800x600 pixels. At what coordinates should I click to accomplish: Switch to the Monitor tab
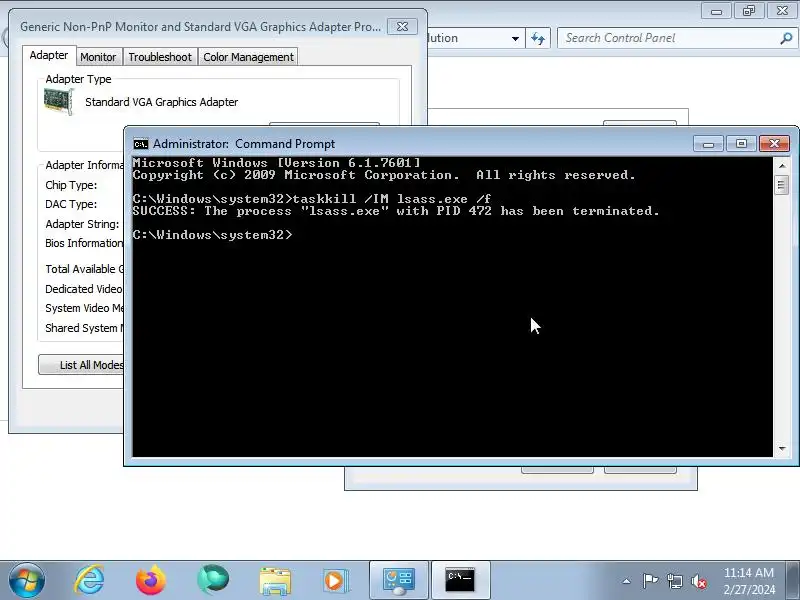pyautogui.click(x=98, y=57)
